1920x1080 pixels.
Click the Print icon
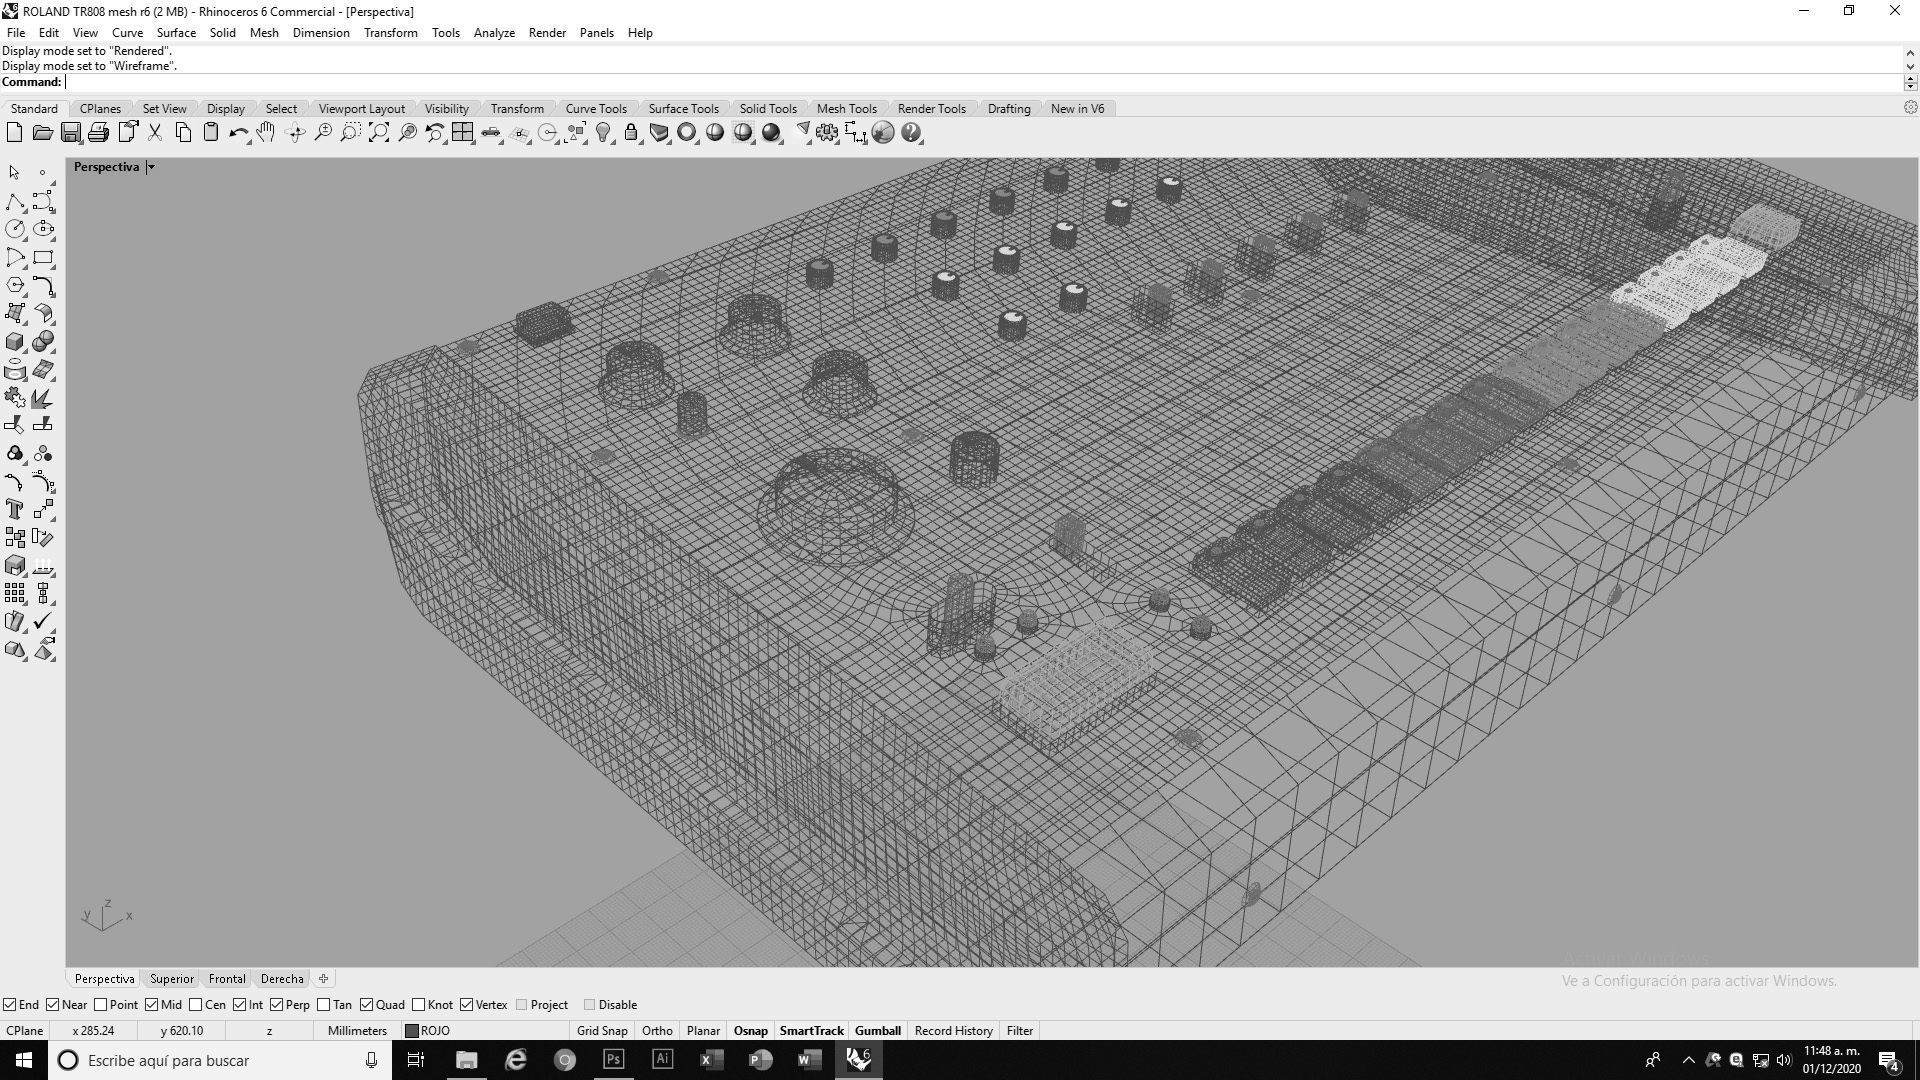click(x=98, y=133)
